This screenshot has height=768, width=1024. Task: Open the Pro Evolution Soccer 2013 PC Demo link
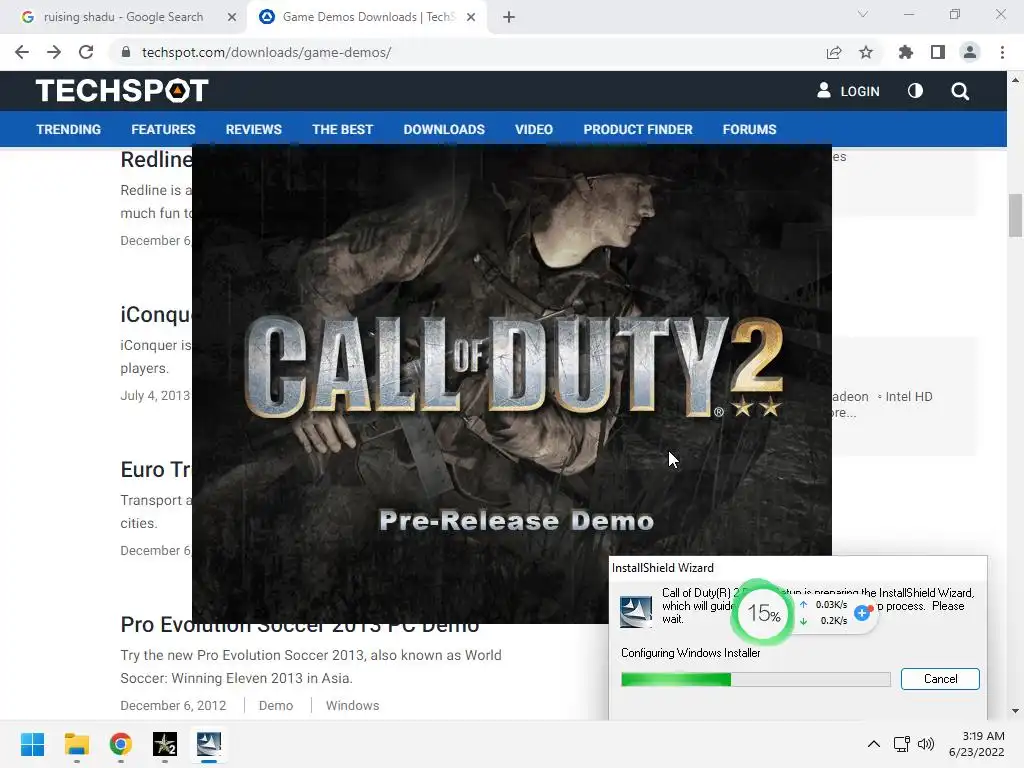[x=299, y=625]
